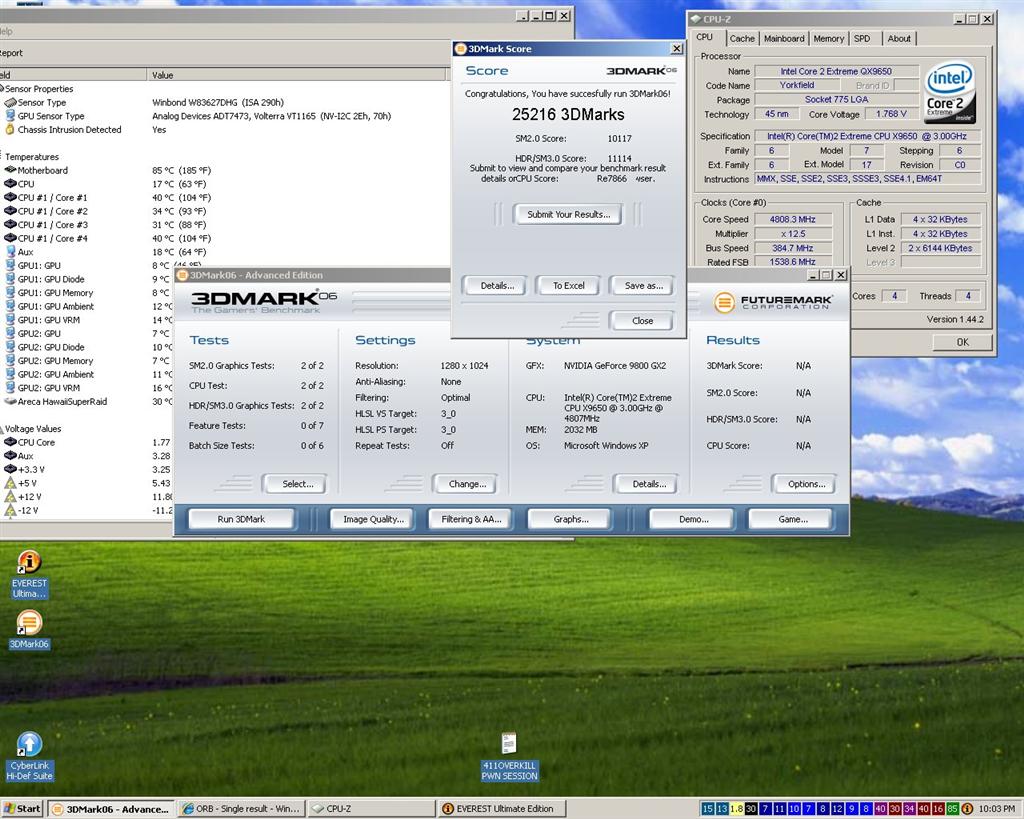The width and height of the screenshot is (1024, 819).
Task: Open the 3DMark06 desktop shortcut
Action: coord(29,629)
